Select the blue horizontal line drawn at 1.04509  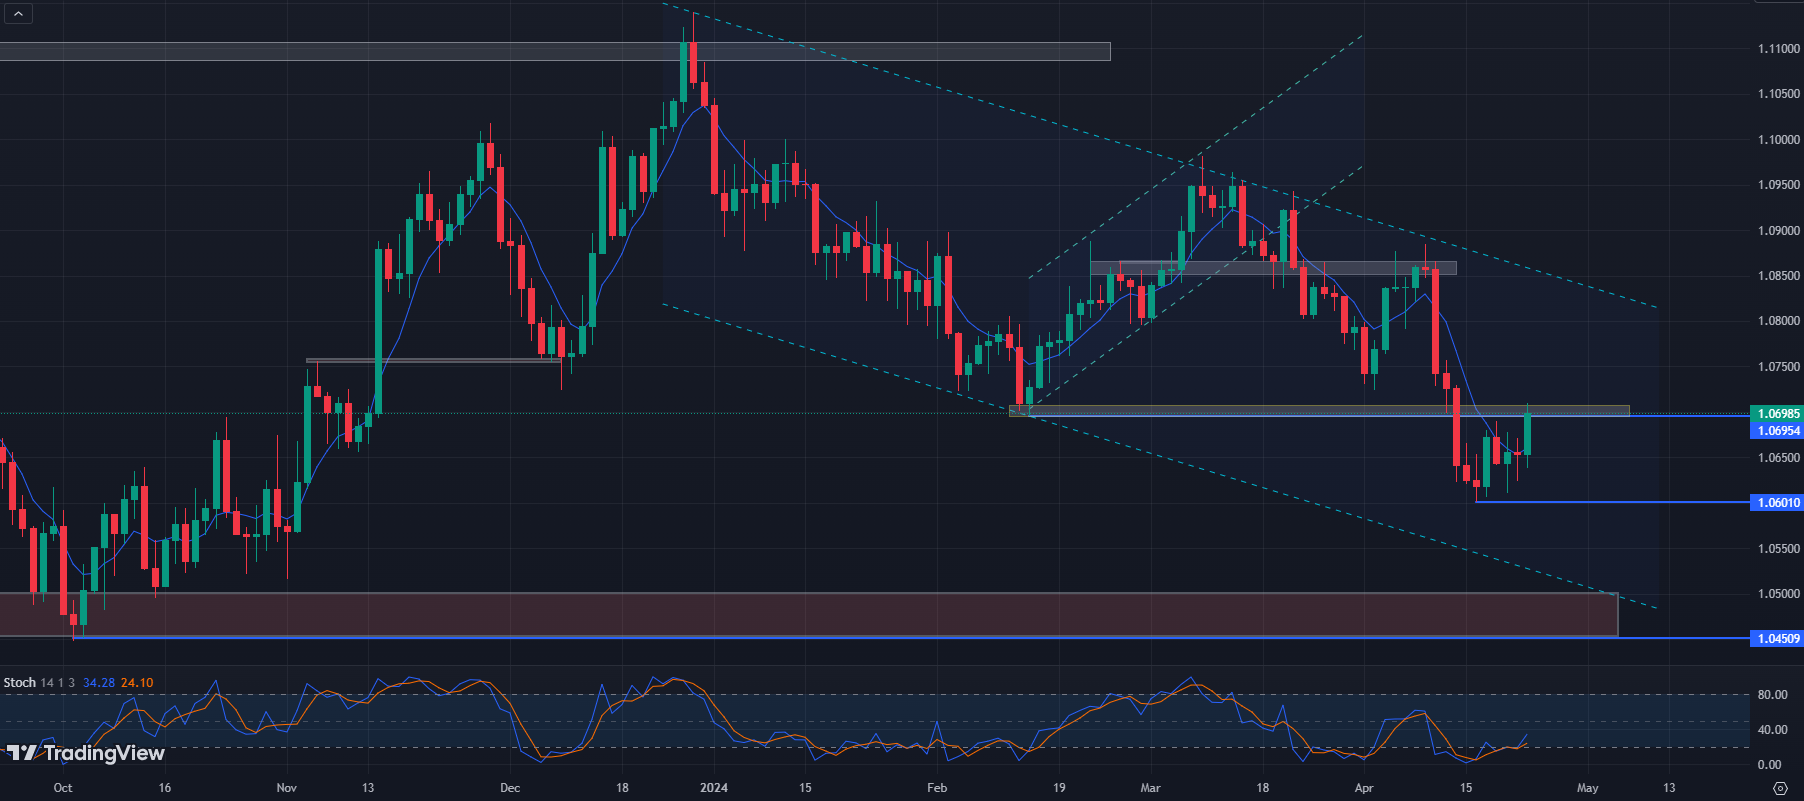910,637
